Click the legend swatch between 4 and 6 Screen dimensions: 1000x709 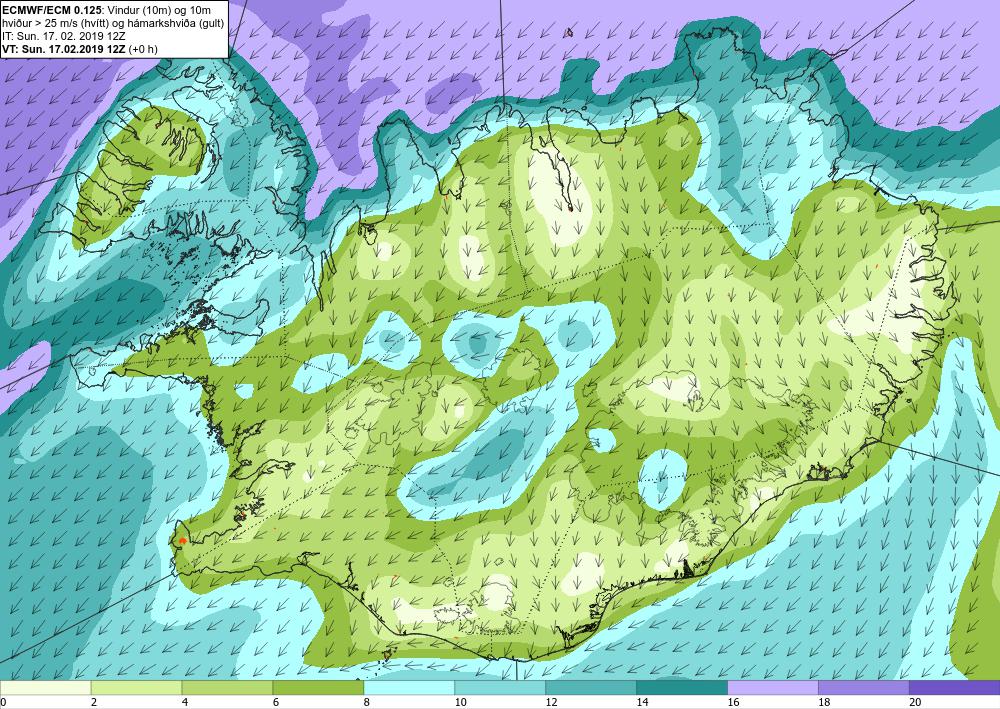(227, 688)
